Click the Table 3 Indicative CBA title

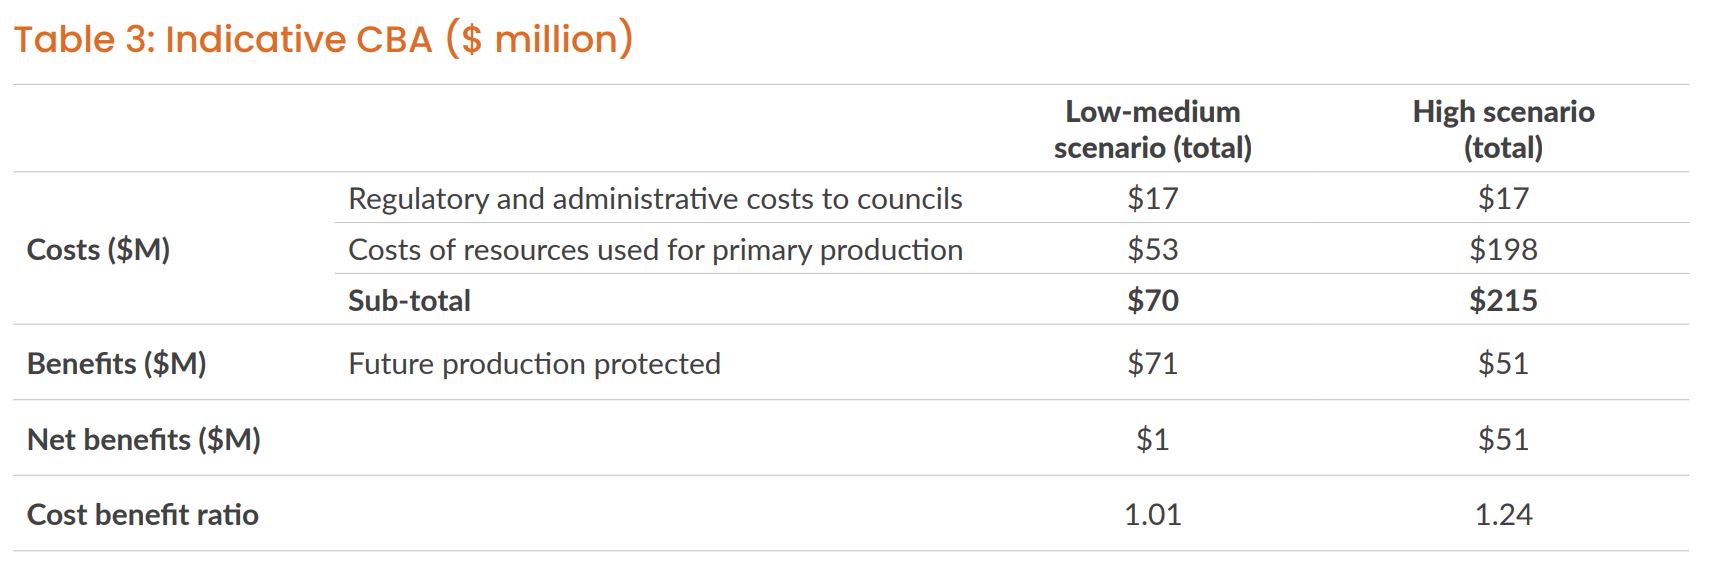pos(323,40)
